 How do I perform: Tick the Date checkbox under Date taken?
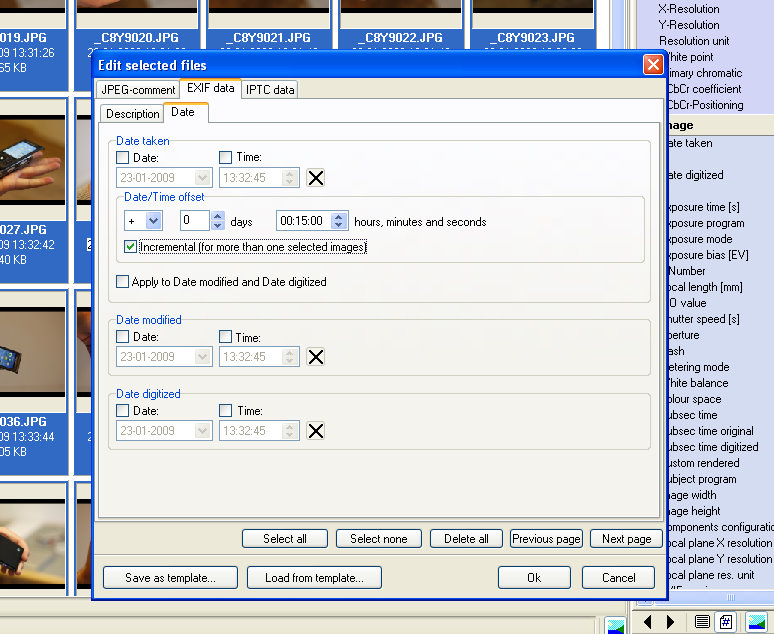123,157
